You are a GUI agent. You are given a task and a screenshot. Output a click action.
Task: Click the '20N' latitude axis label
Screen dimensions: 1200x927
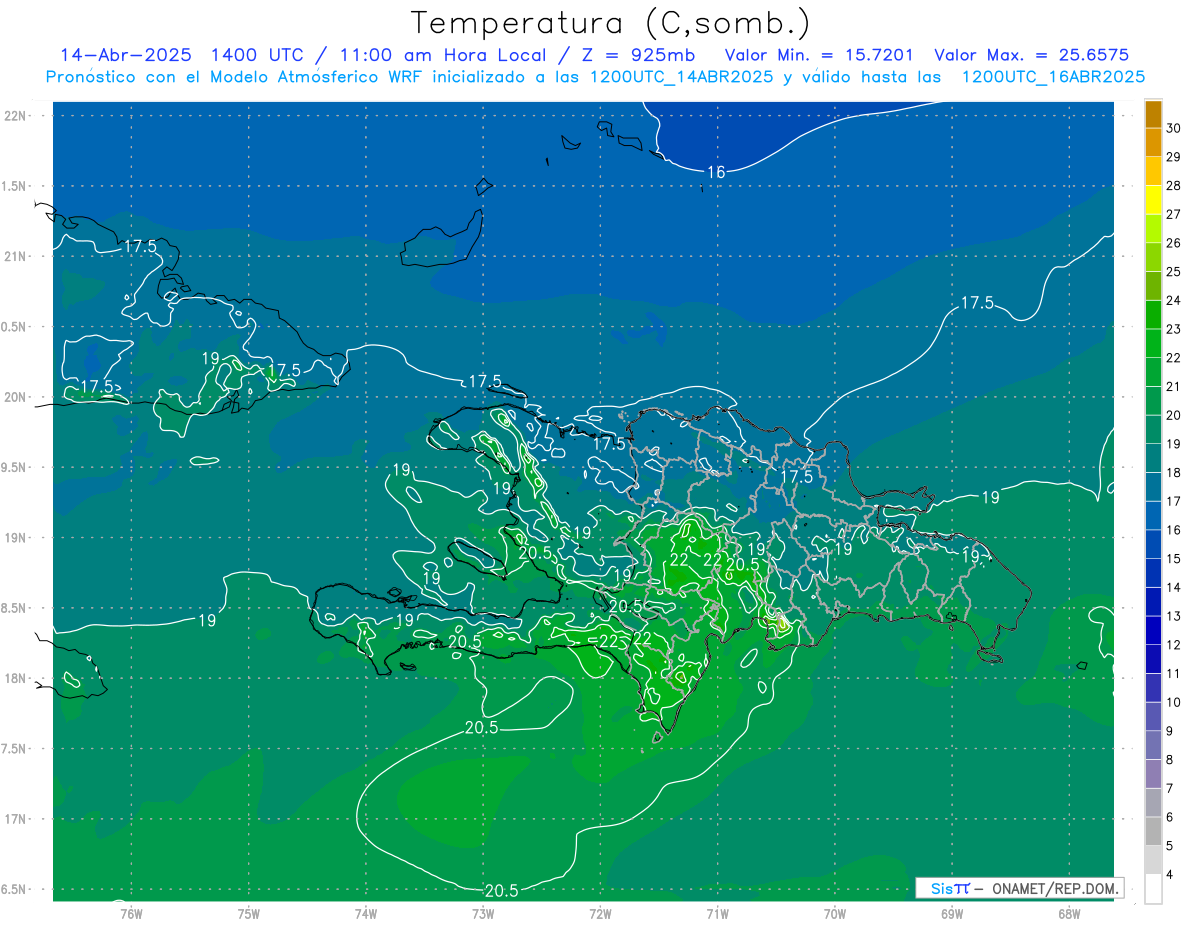(16, 397)
